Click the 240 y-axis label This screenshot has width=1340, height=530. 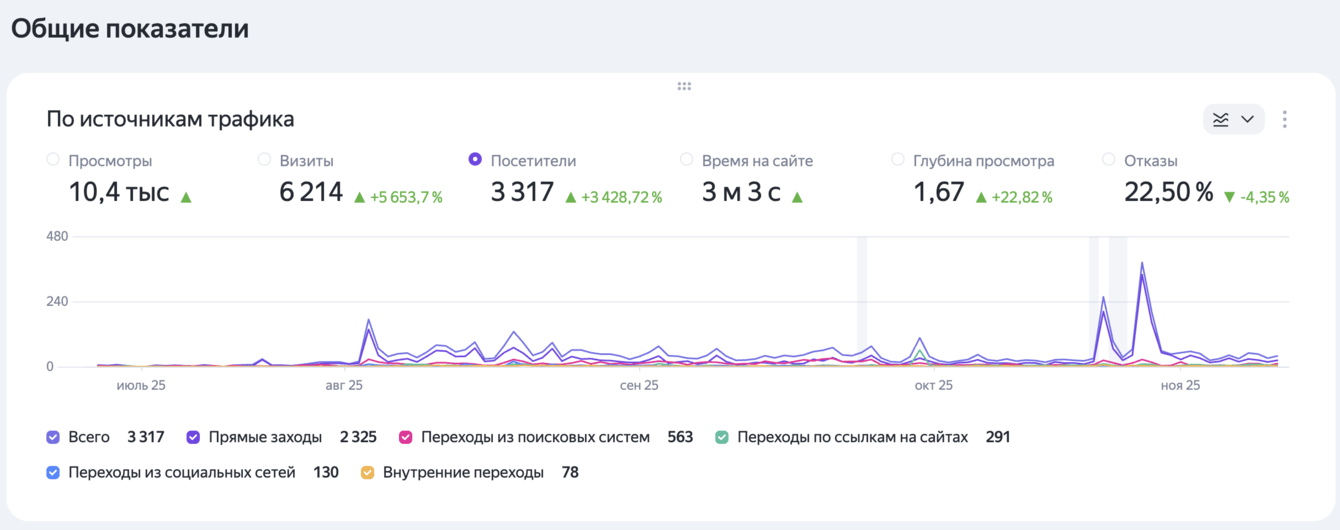click(57, 302)
